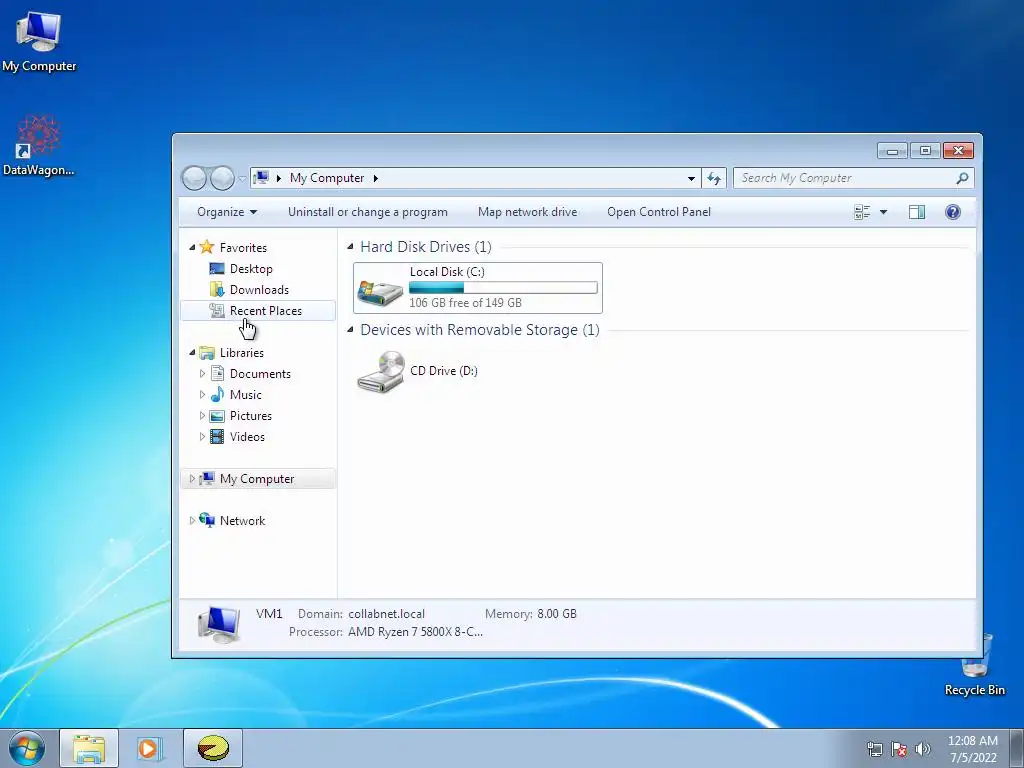The image size is (1024, 768).
Task: Collapse Devices with Removable Storage group
Action: (350, 329)
